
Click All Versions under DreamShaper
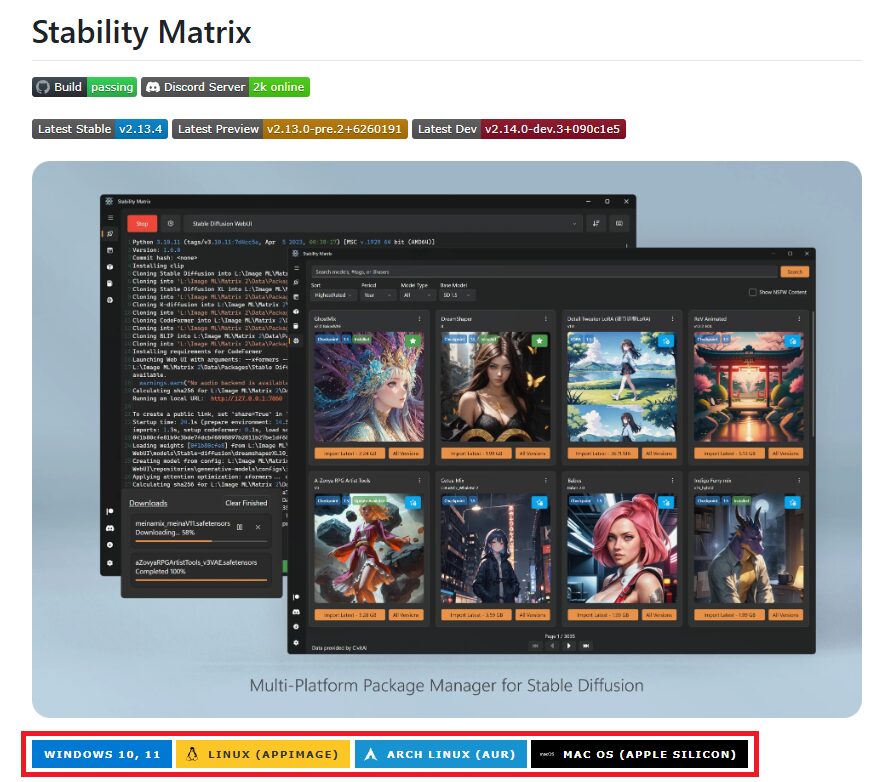click(x=532, y=453)
